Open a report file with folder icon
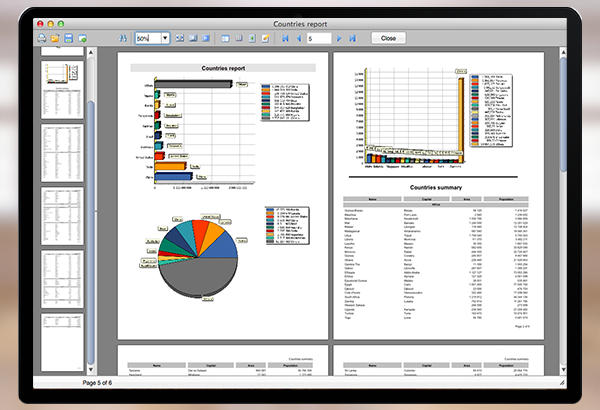Screen dimensions: 600x410 [55, 38]
